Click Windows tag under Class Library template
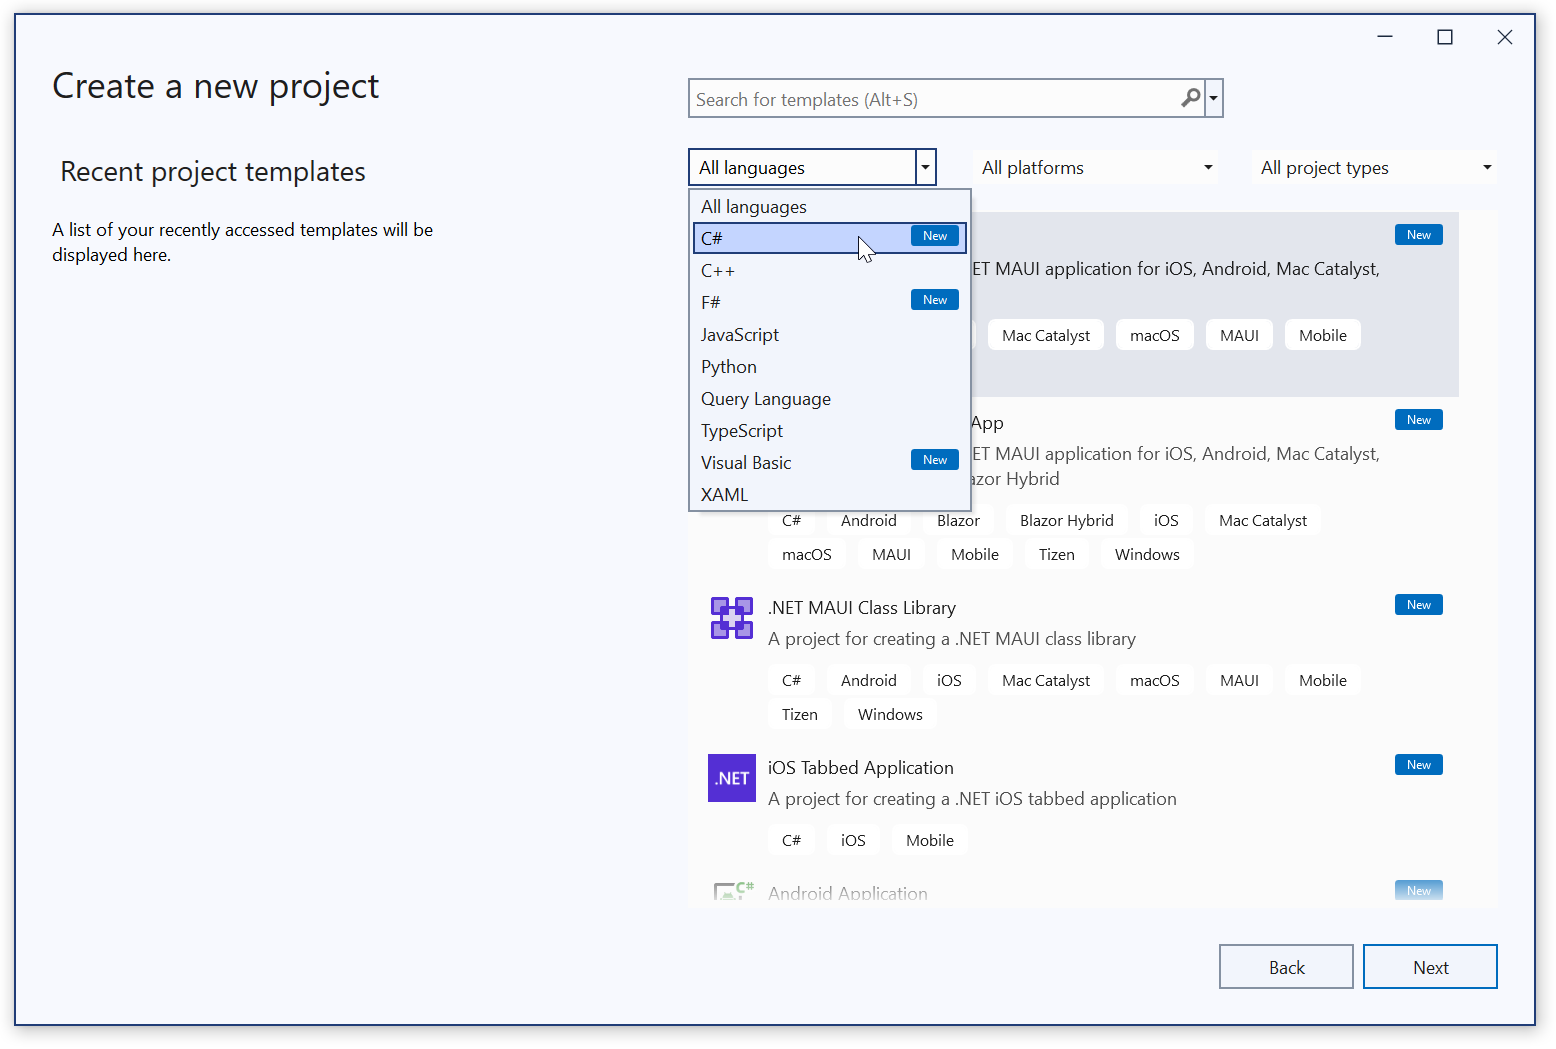1556x1049 pixels. tap(890, 715)
